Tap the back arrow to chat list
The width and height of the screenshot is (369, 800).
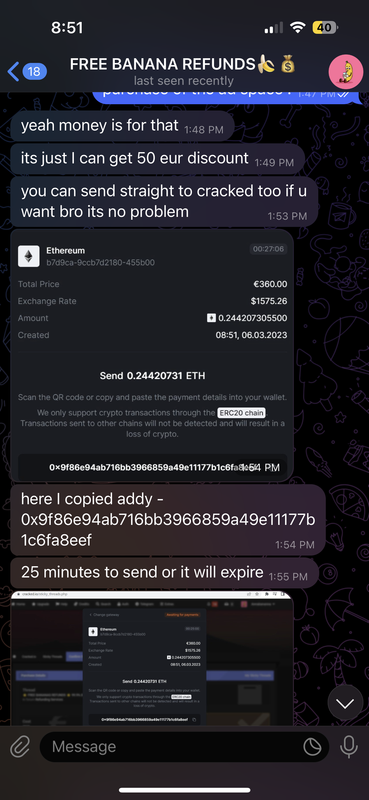14,71
